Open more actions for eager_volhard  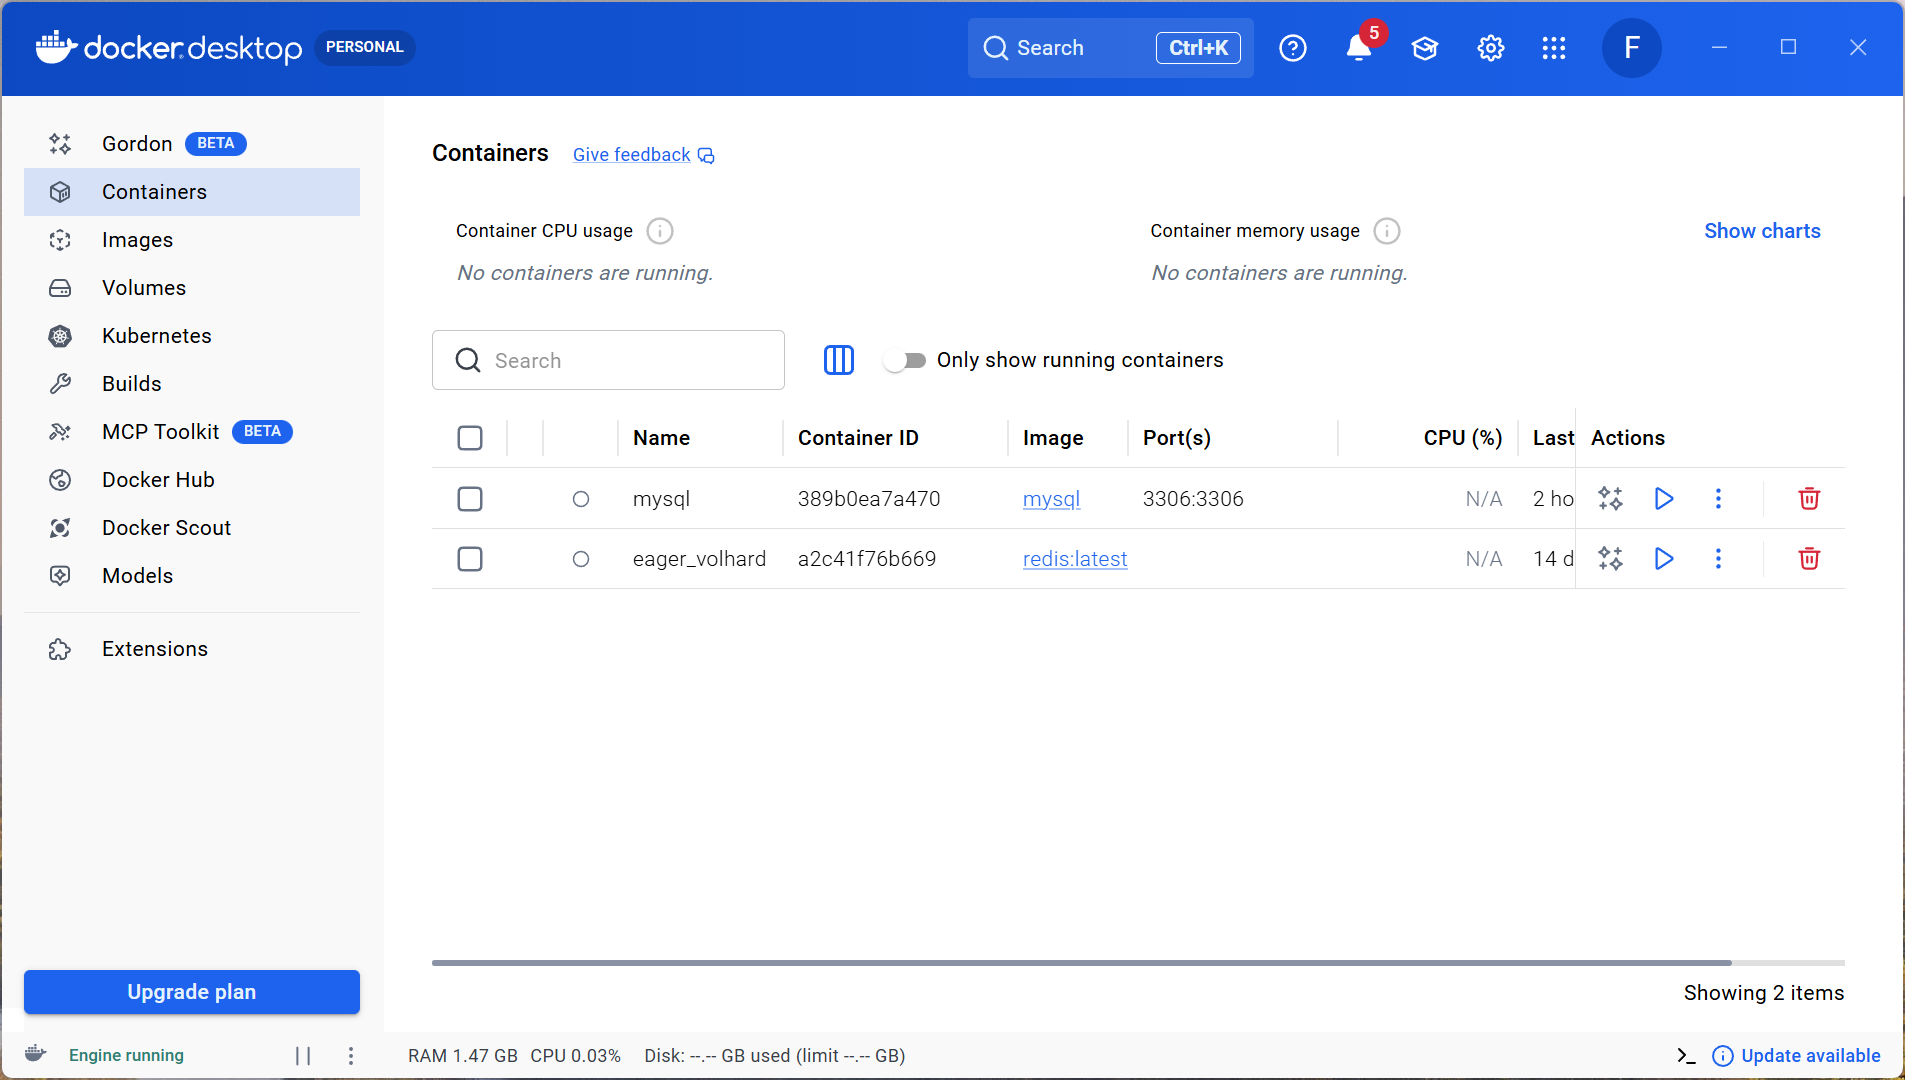pos(1718,558)
